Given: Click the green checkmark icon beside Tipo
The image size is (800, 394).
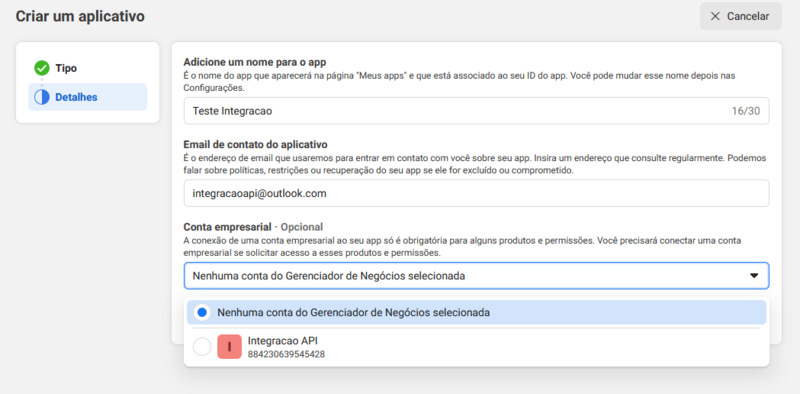Looking at the screenshot, I should coord(42,68).
